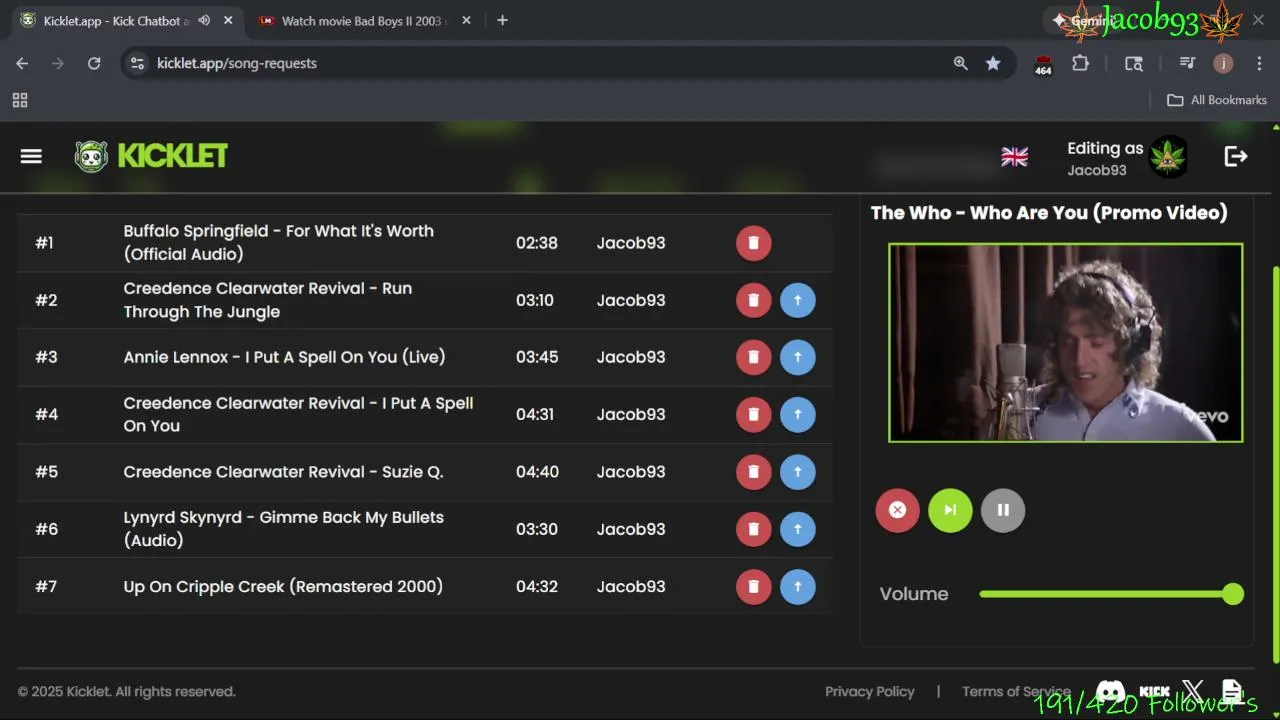
Task: Open the Chrome apps grid shortcut
Action: pos(20,100)
